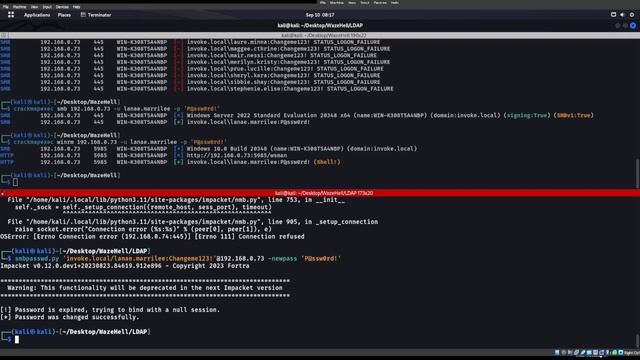Click the Impacket v0.12.0 copyright line

tap(125, 266)
